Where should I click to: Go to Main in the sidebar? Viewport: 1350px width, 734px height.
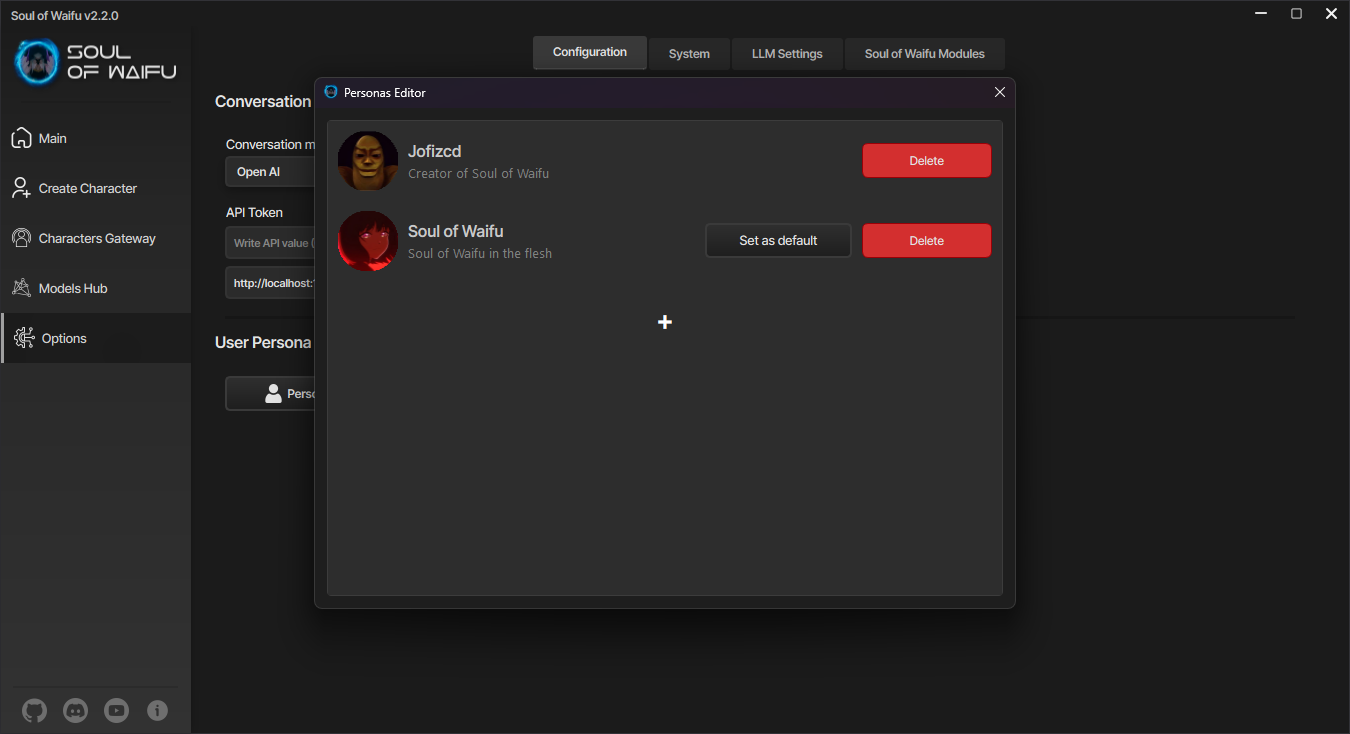pyautogui.click(x=96, y=138)
